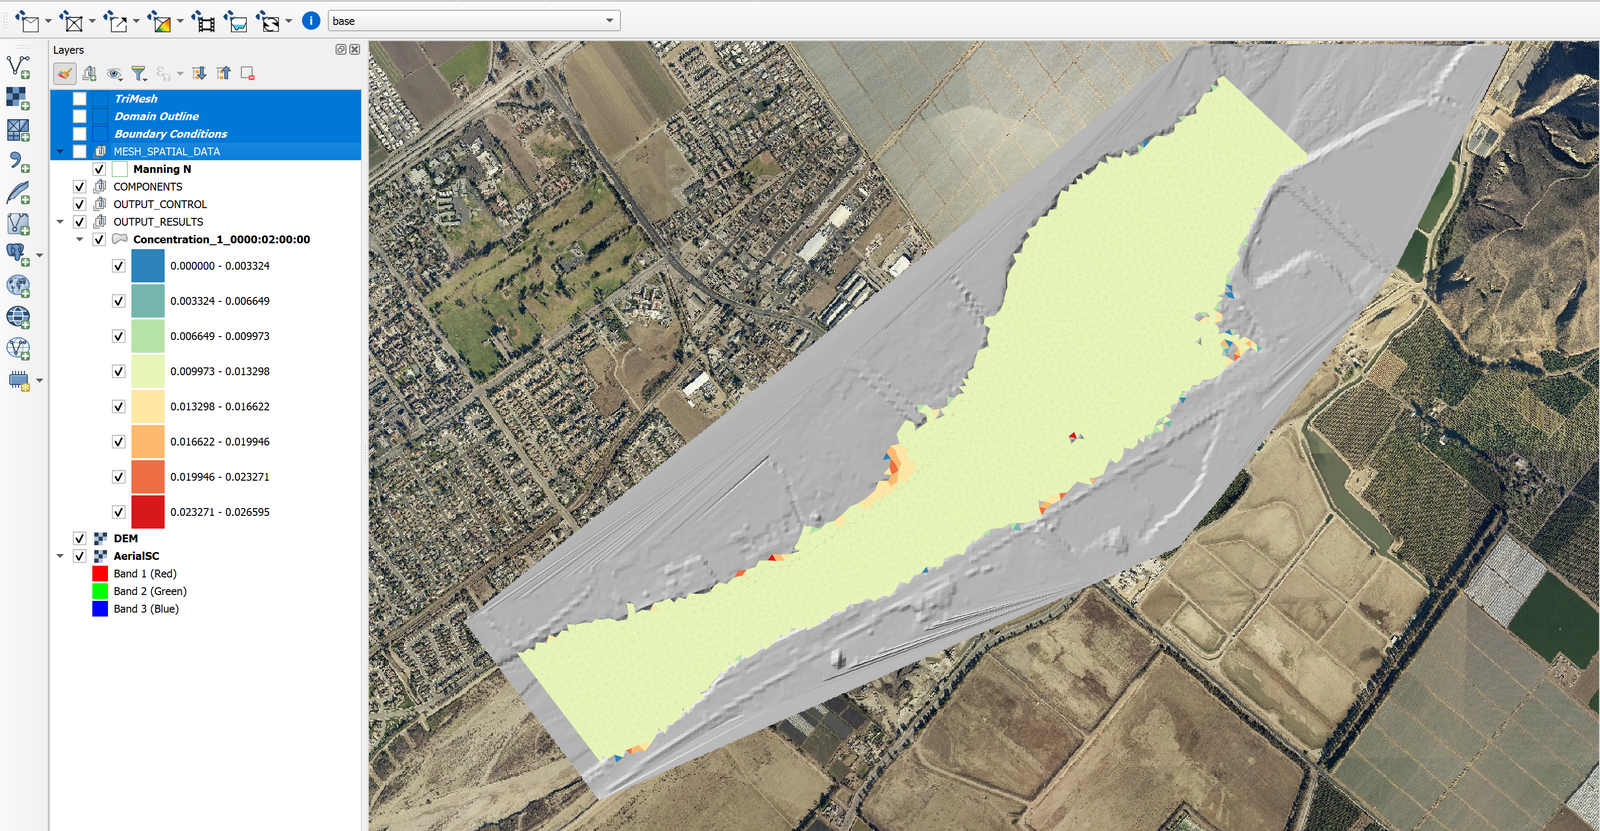Click Add Delimited Text Layer icon
1600x831 pixels.
pos(18,161)
